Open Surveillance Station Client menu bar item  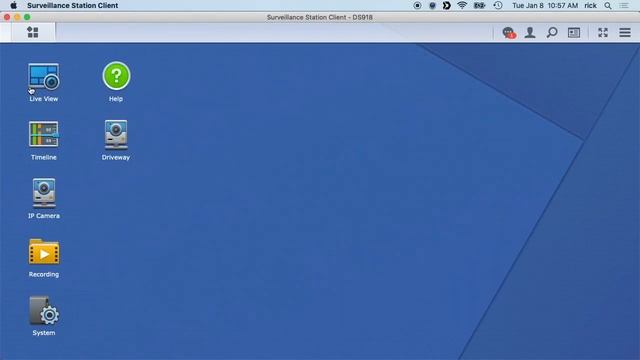pyautogui.click(x=73, y=5)
